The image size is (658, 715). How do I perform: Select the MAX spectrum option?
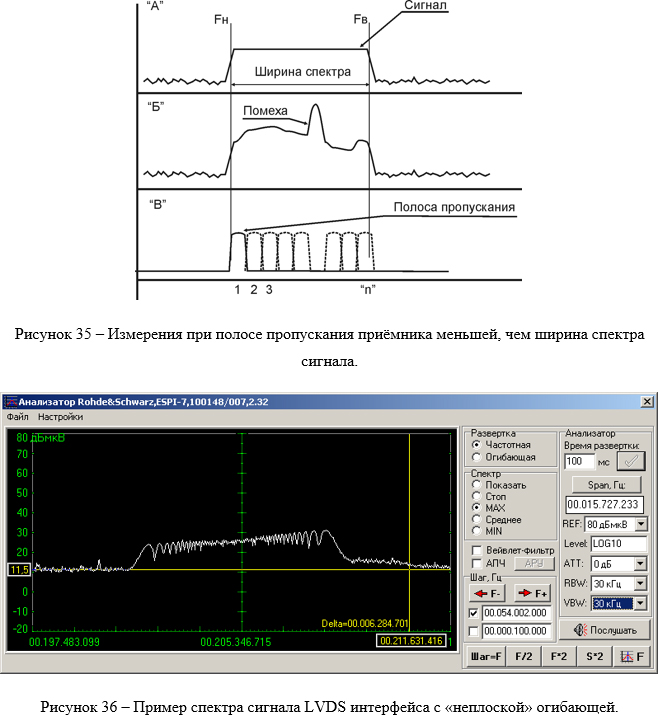(477, 508)
